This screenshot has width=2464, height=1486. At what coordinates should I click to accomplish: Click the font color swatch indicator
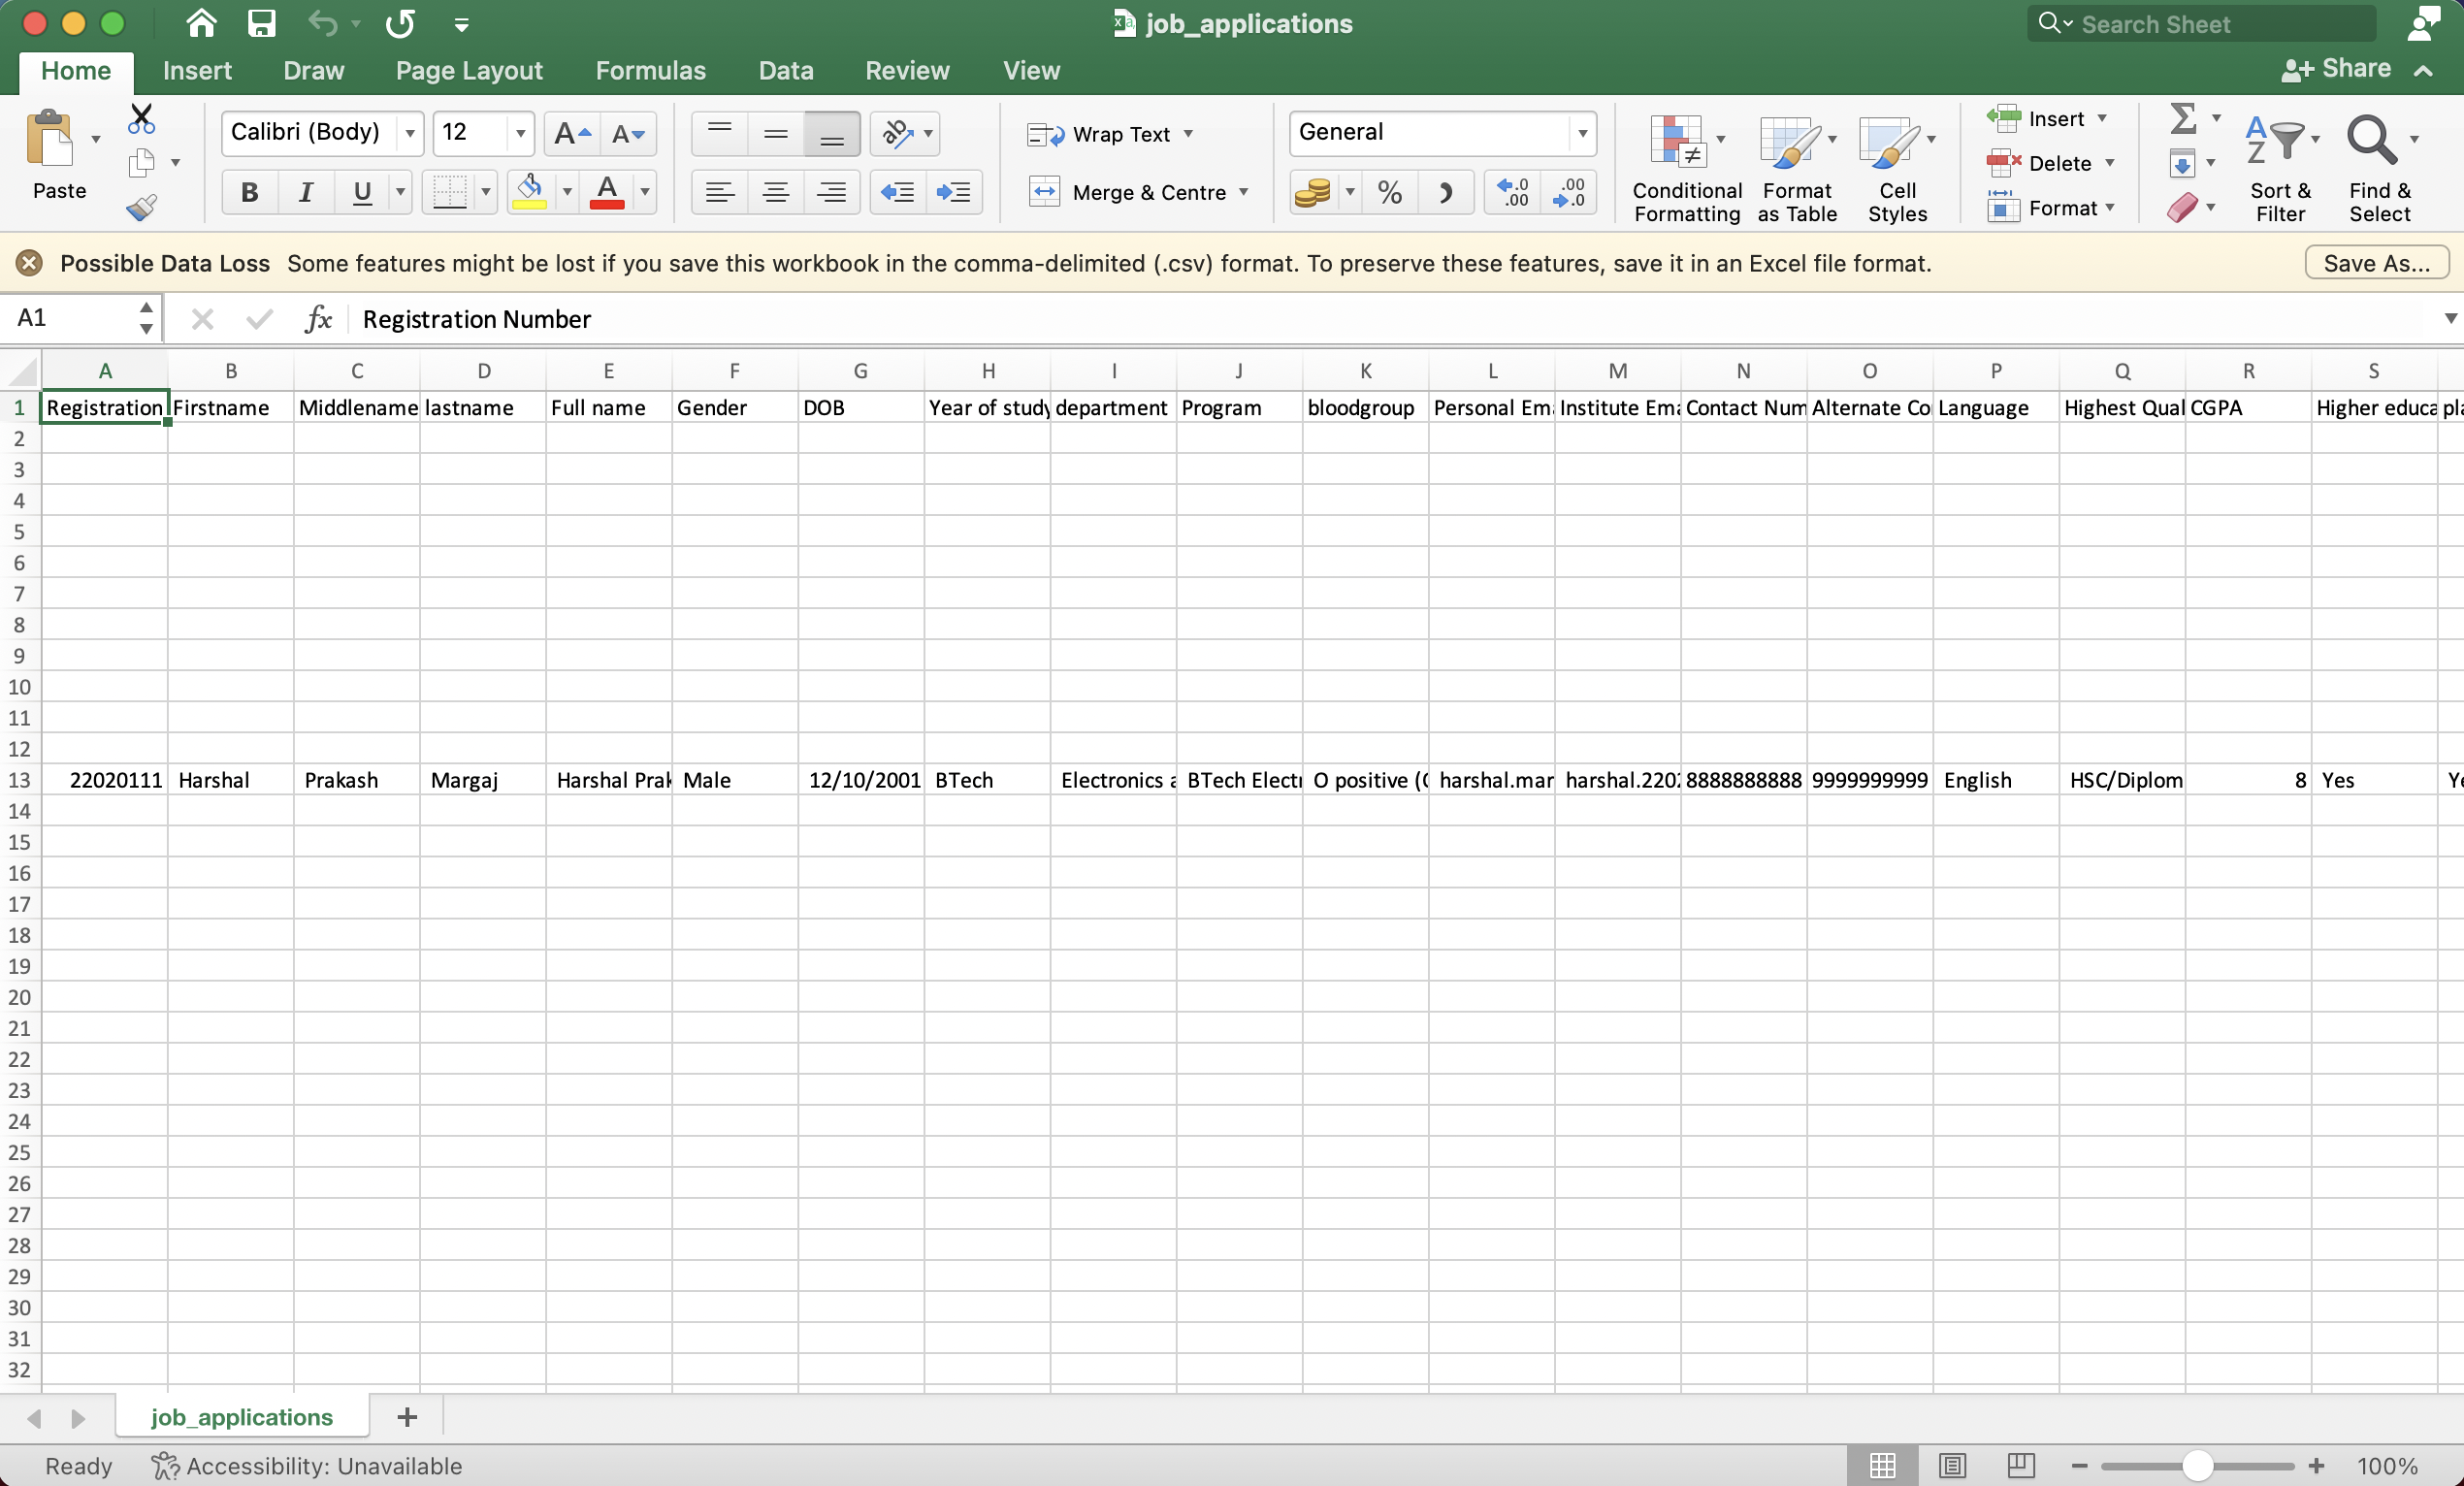tap(609, 206)
